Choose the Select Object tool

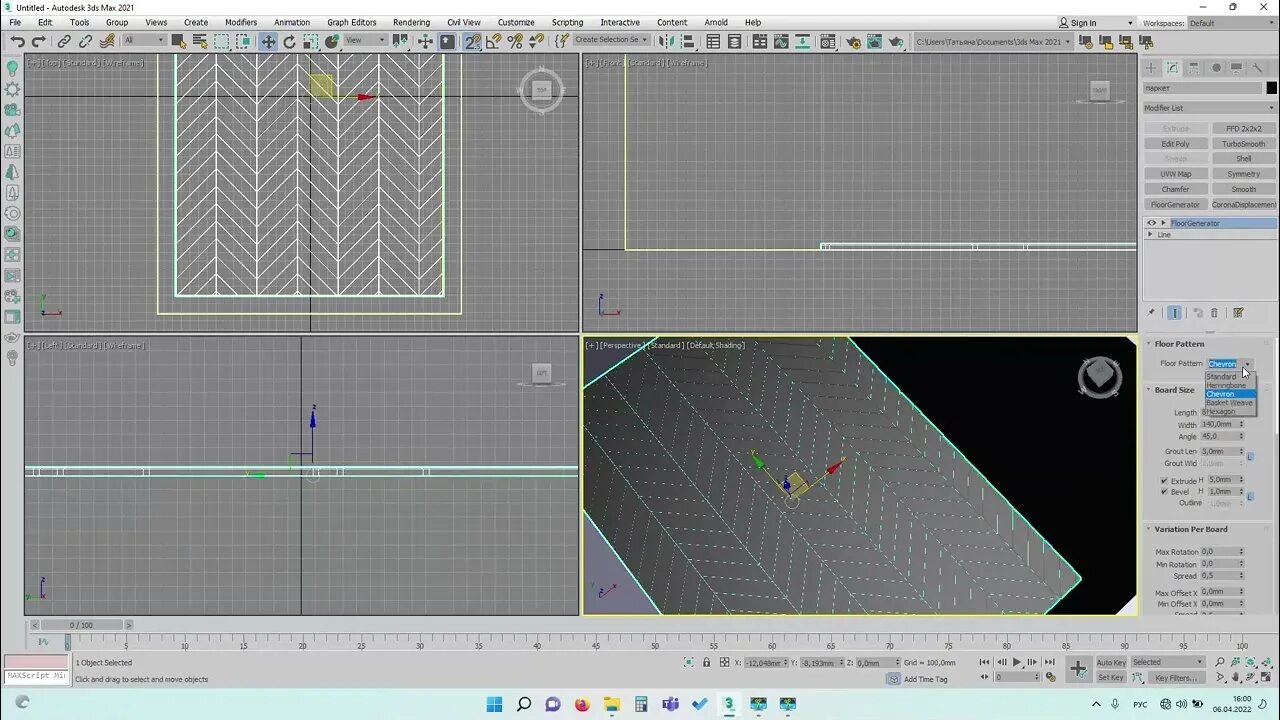pyautogui.click(x=178, y=41)
